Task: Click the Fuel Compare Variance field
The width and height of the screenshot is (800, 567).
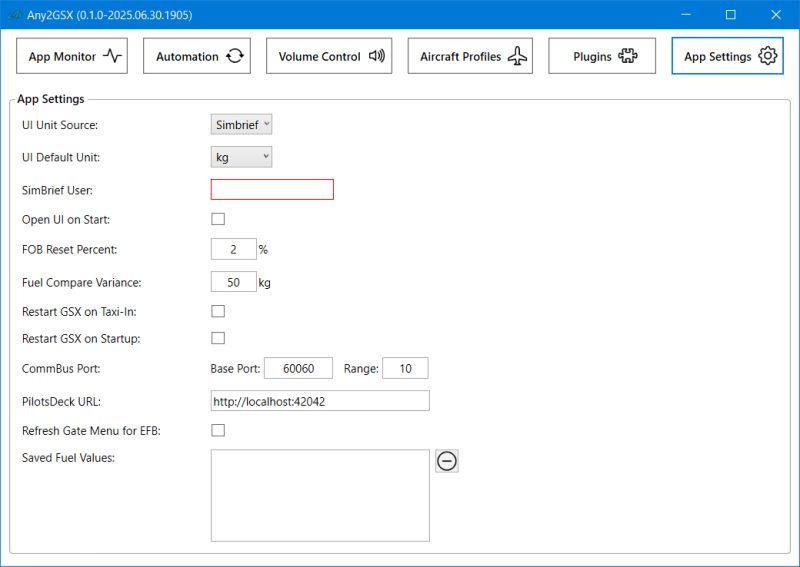Action: 234,282
